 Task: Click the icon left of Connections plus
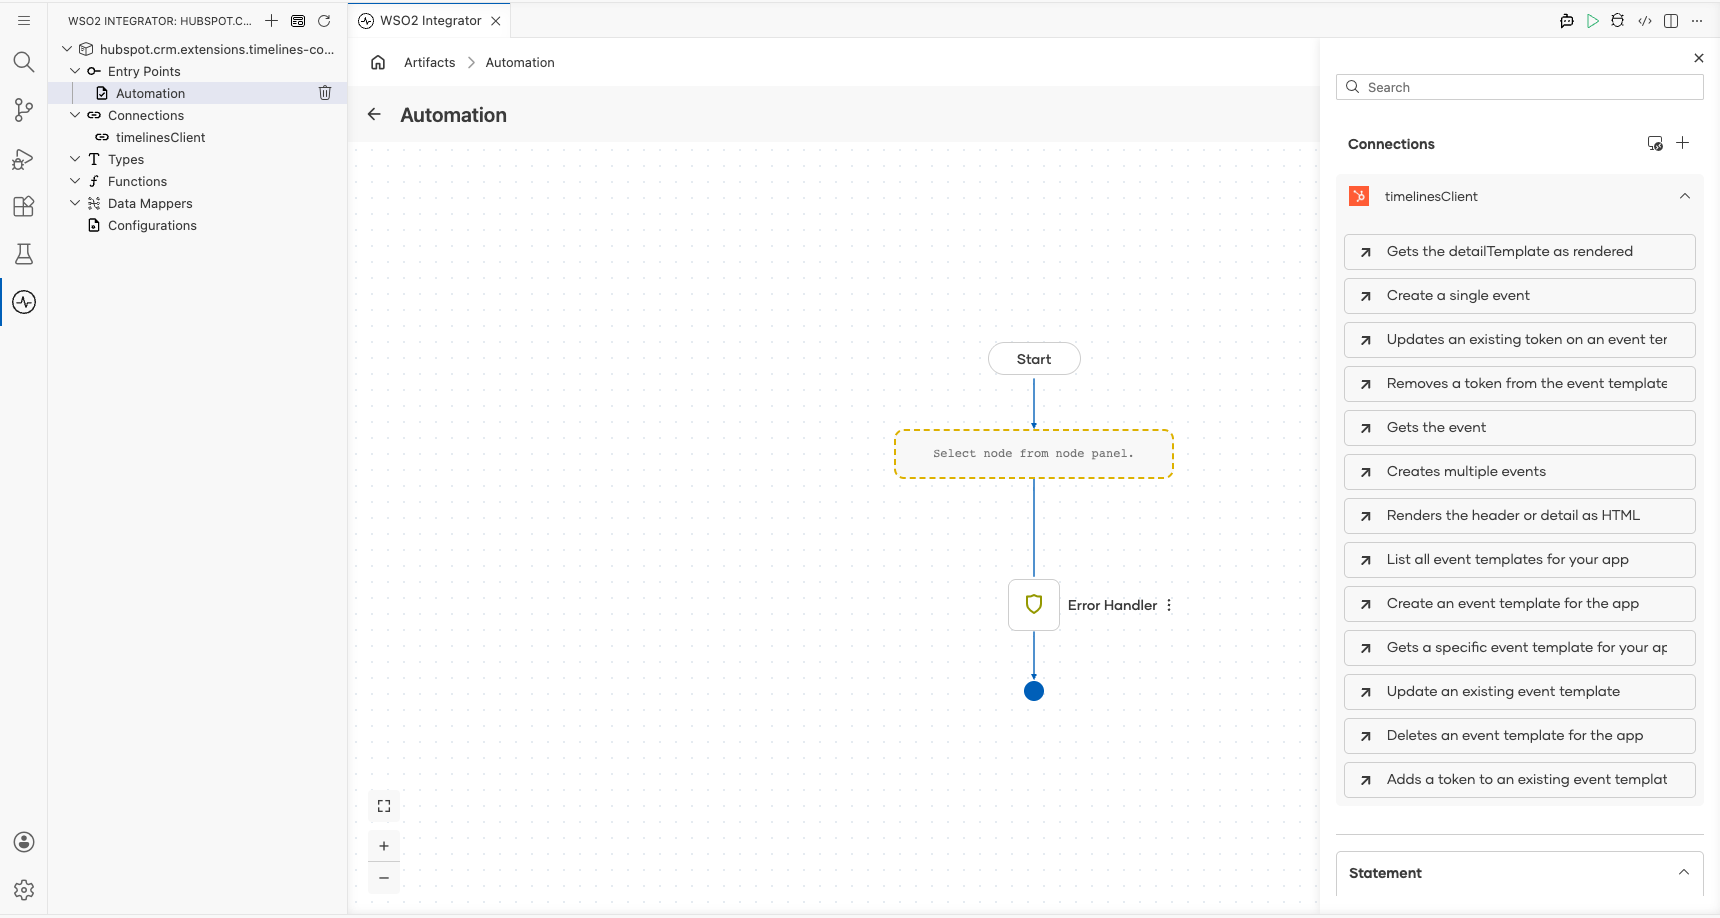[1655, 143]
